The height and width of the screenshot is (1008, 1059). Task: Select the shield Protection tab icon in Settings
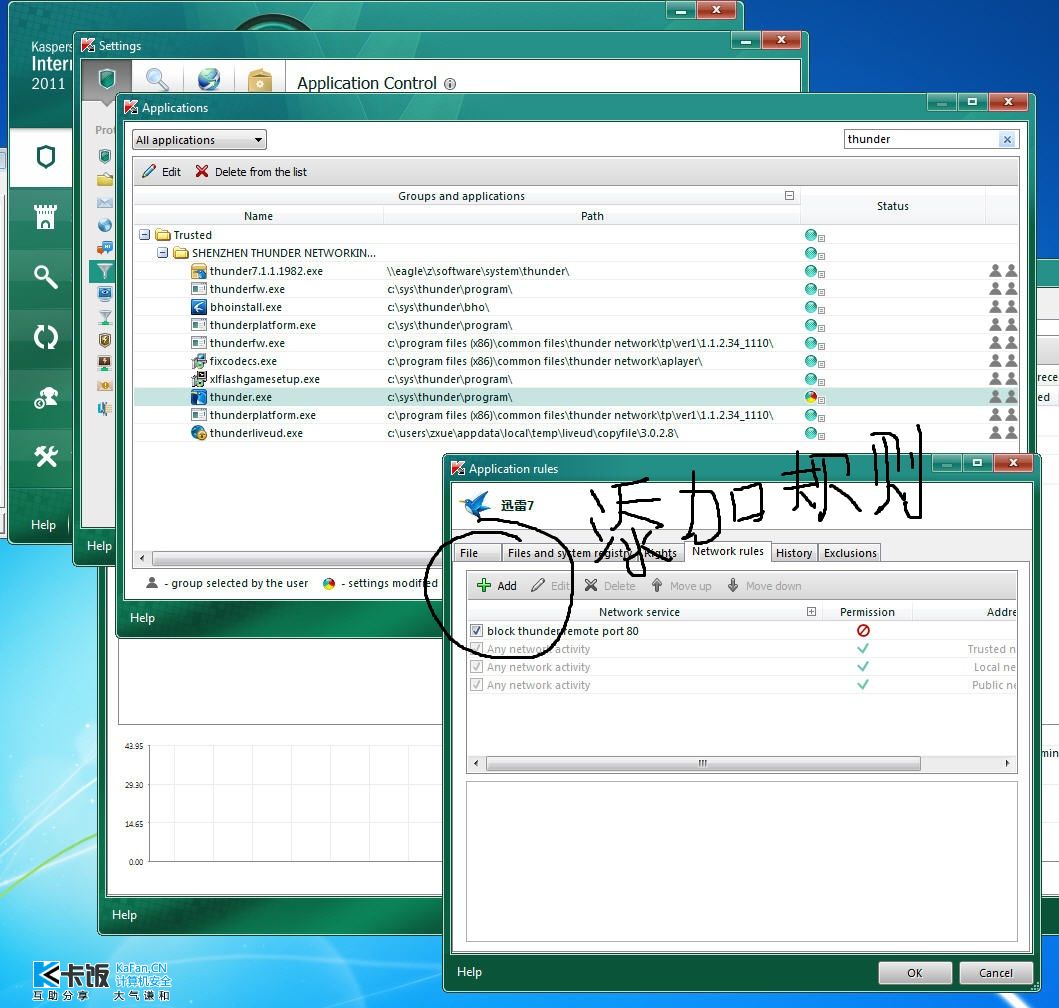(107, 80)
